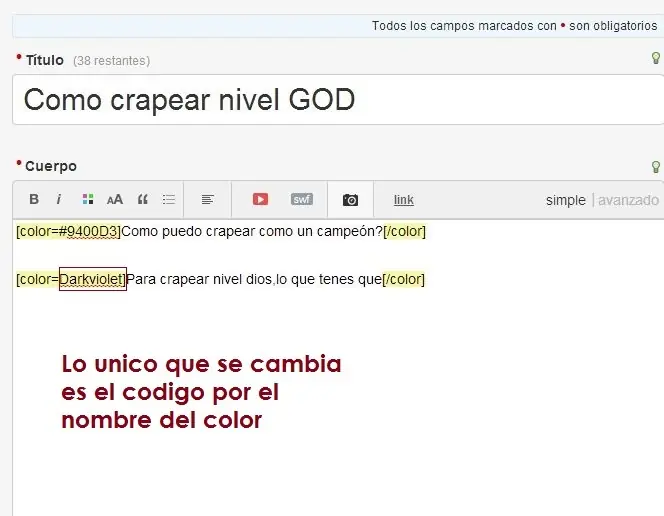Show the Título help lightbulb tip
The height and width of the screenshot is (516, 664).
click(656, 58)
